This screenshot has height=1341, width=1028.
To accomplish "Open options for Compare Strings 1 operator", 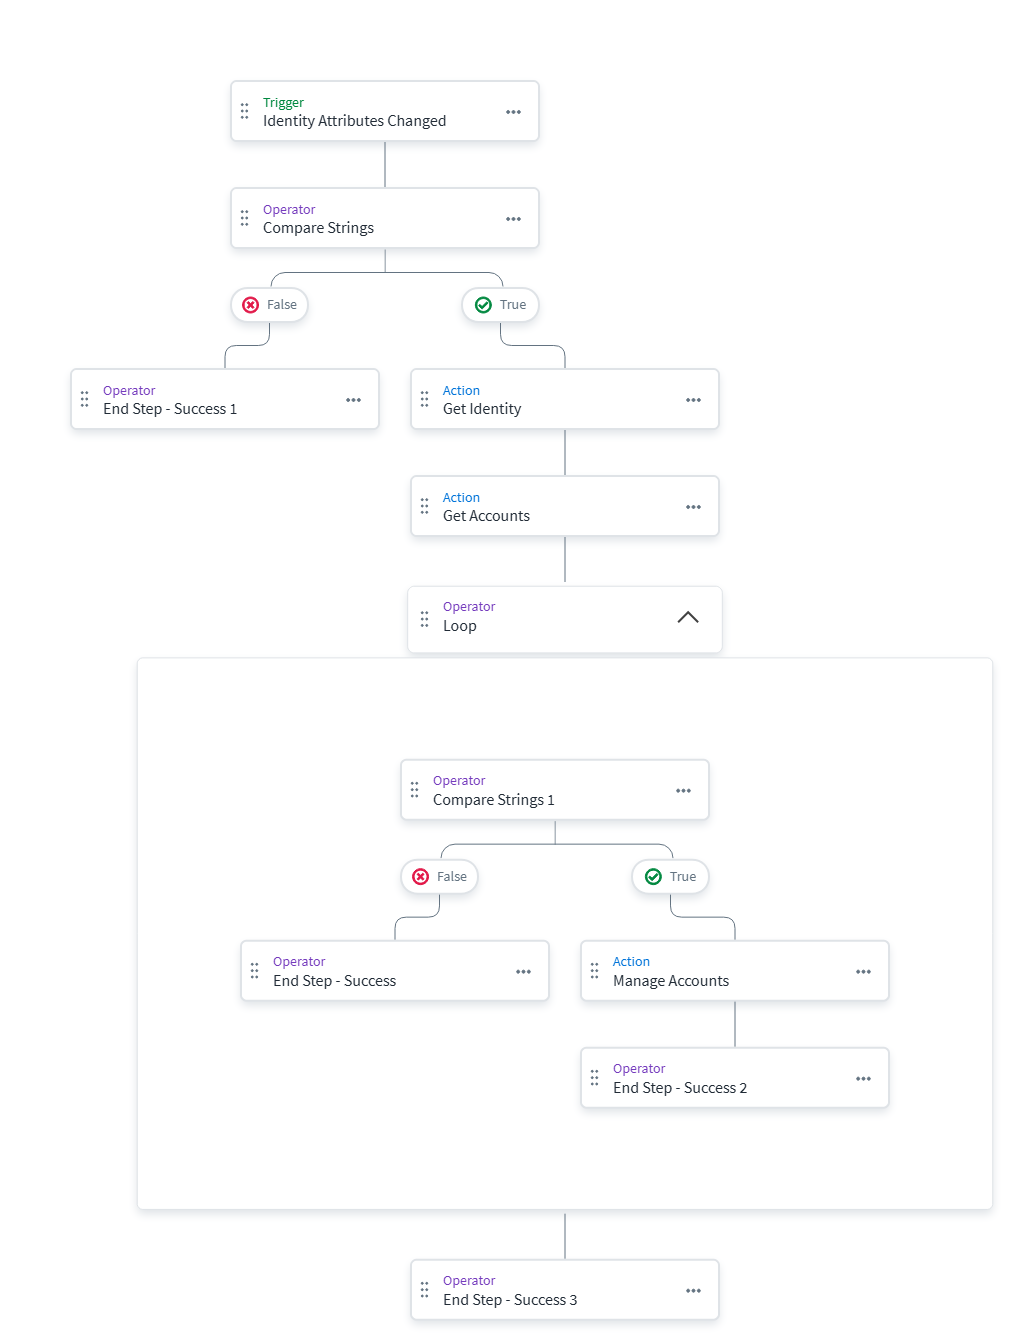I will pos(683,791).
